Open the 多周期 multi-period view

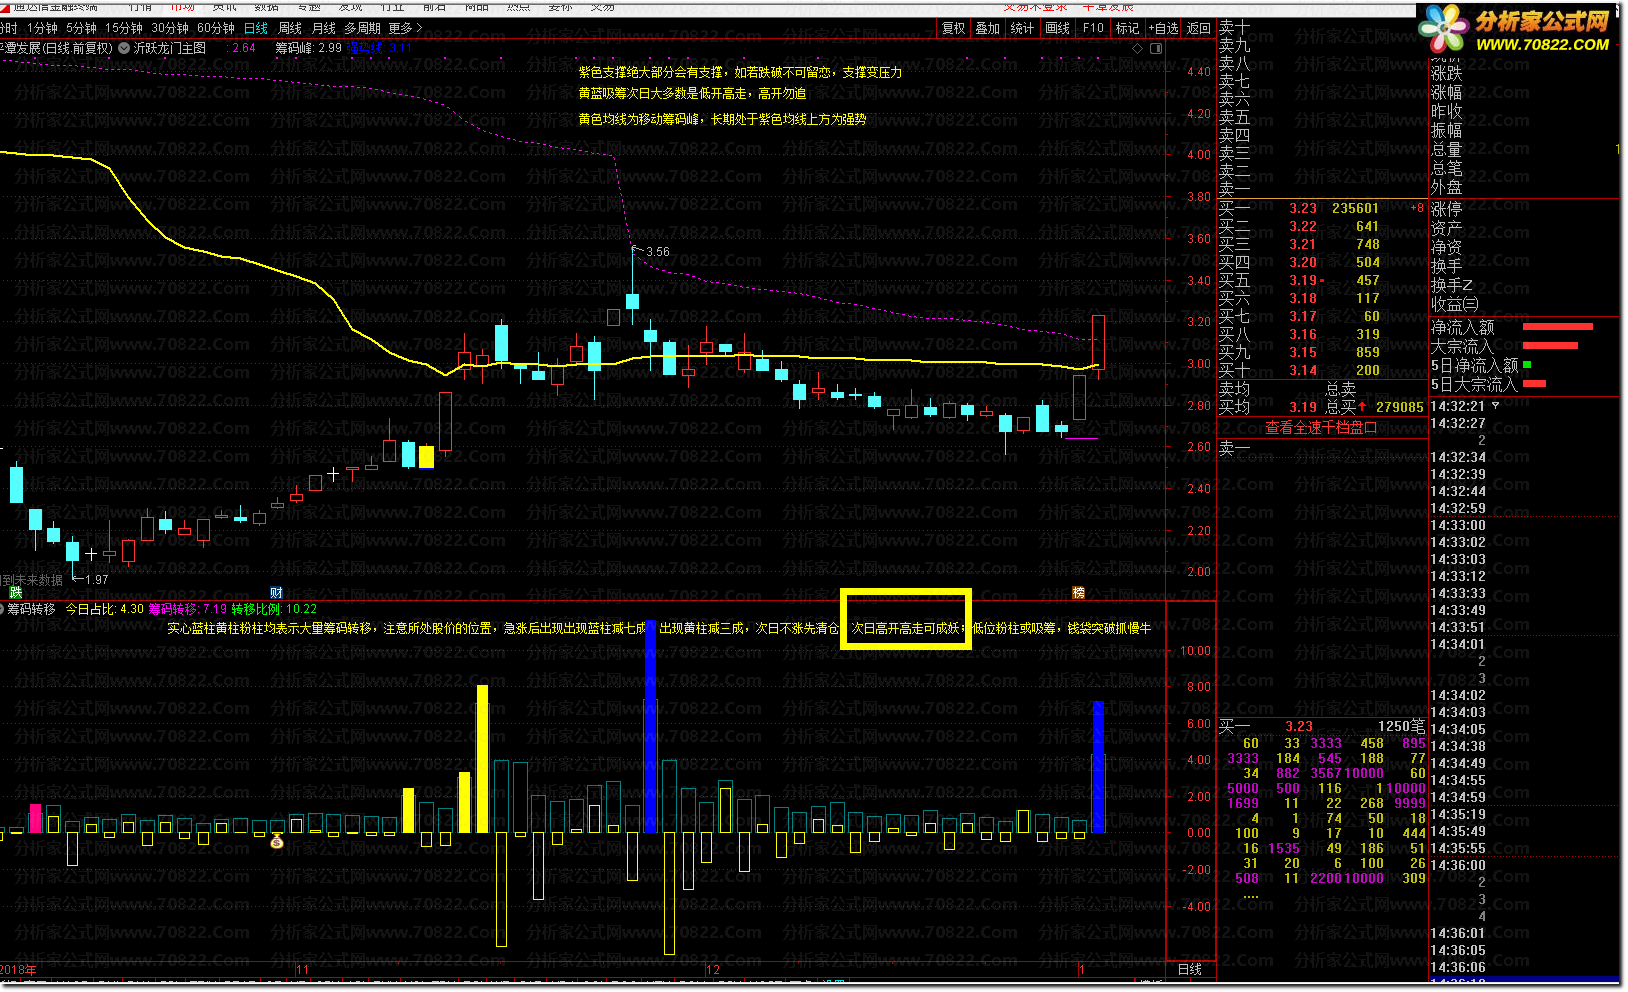coord(362,28)
